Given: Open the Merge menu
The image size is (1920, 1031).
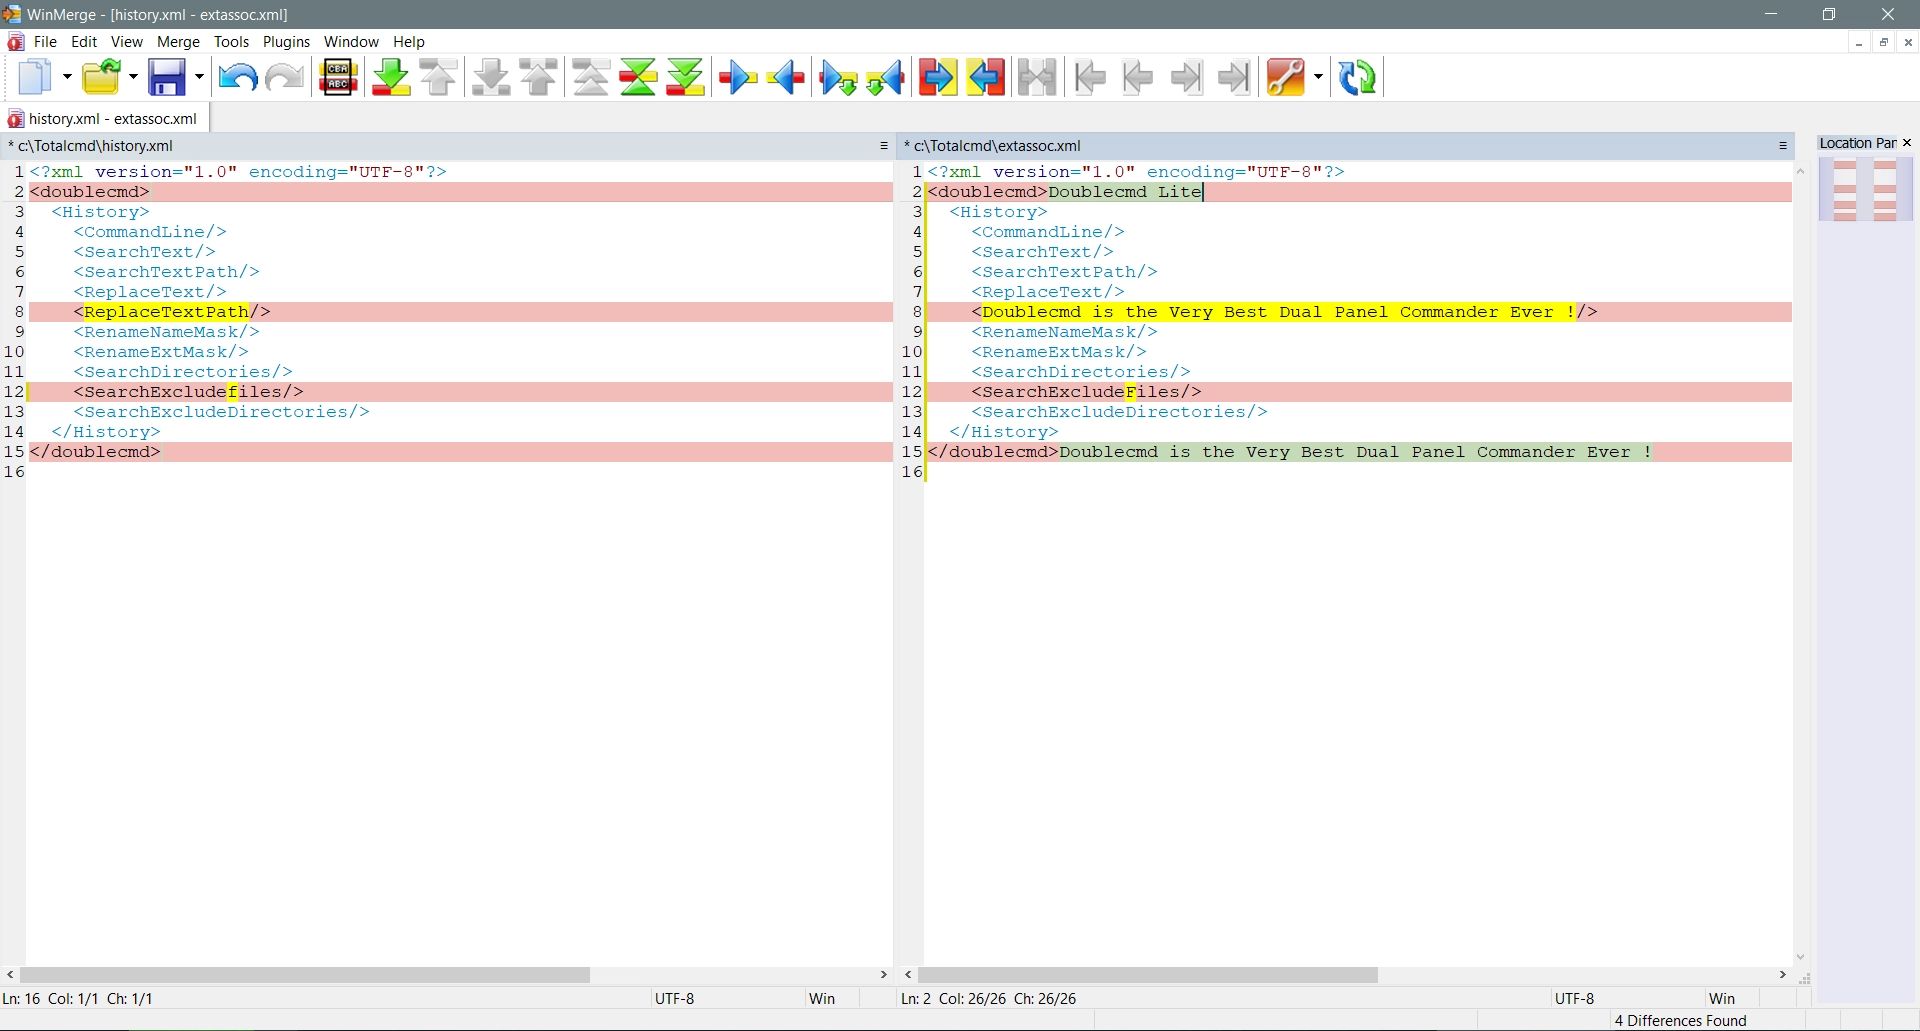Looking at the screenshot, I should [178, 42].
